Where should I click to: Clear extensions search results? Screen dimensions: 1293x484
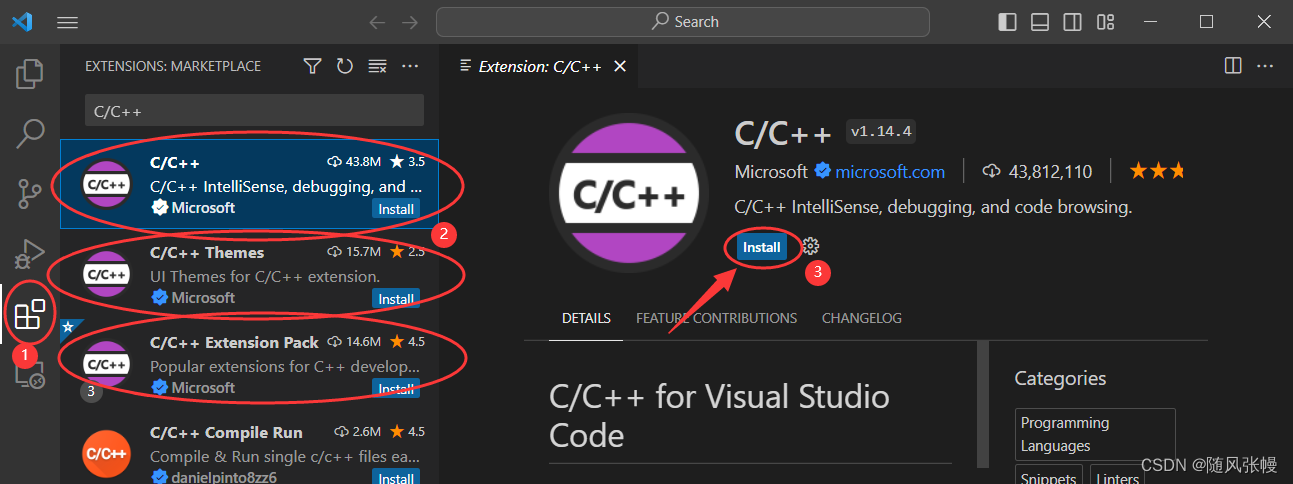[x=377, y=66]
